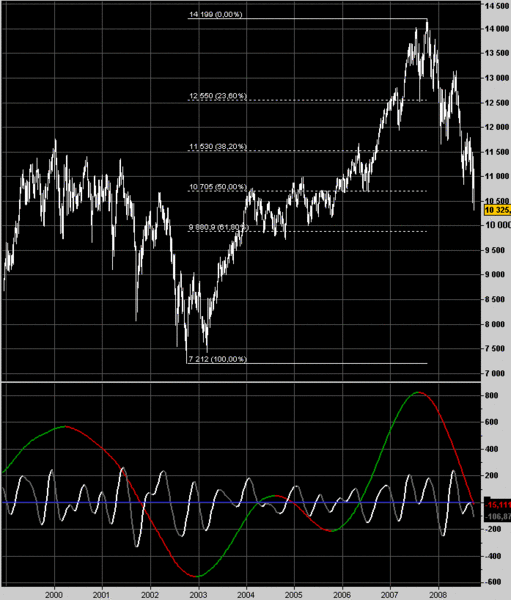This screenshot has height=600, width=511.
Task: Click the 11 000 price axis label
Action: point(498,176)
